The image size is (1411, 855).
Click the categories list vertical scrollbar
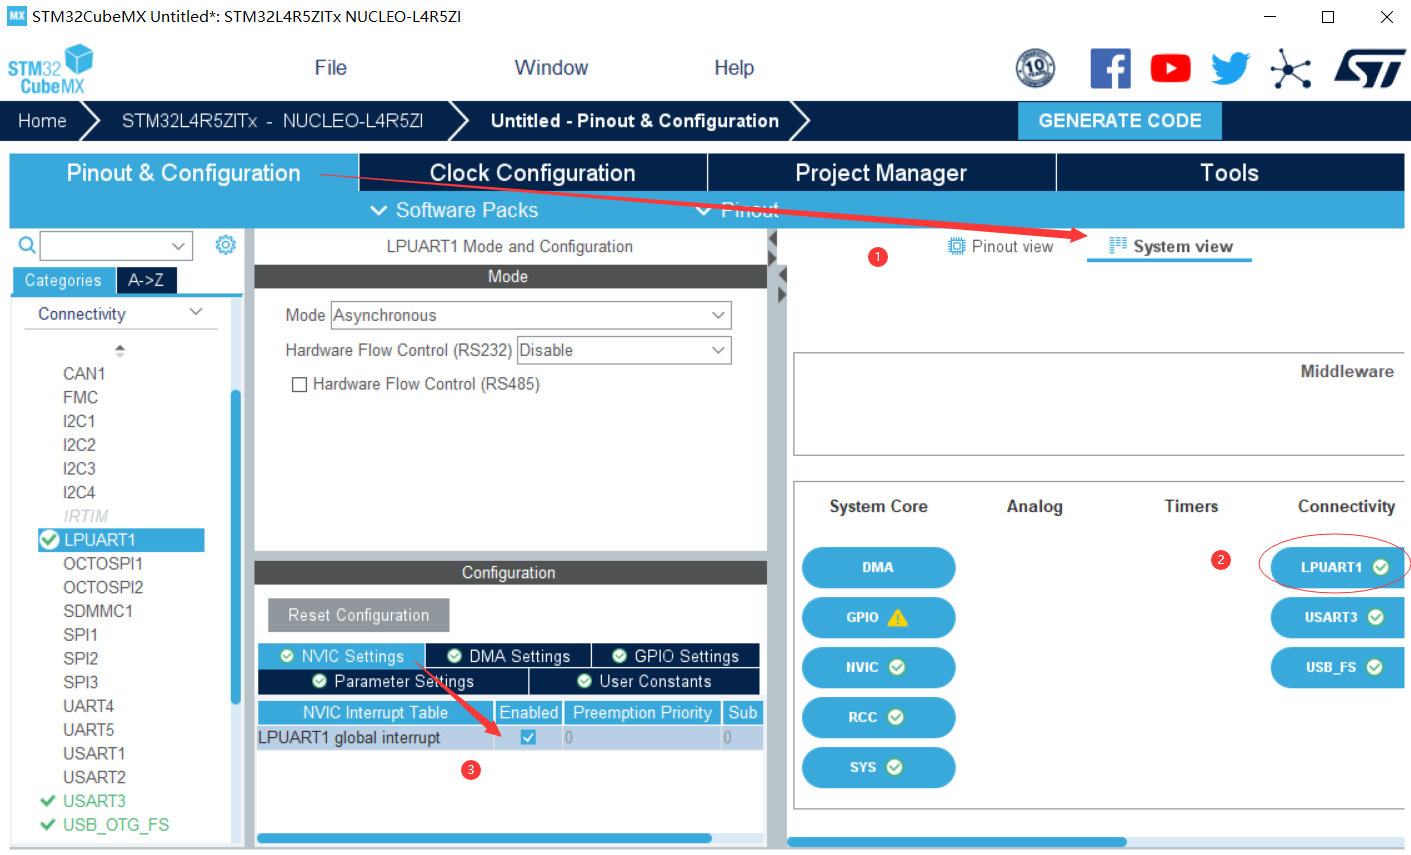236,547
